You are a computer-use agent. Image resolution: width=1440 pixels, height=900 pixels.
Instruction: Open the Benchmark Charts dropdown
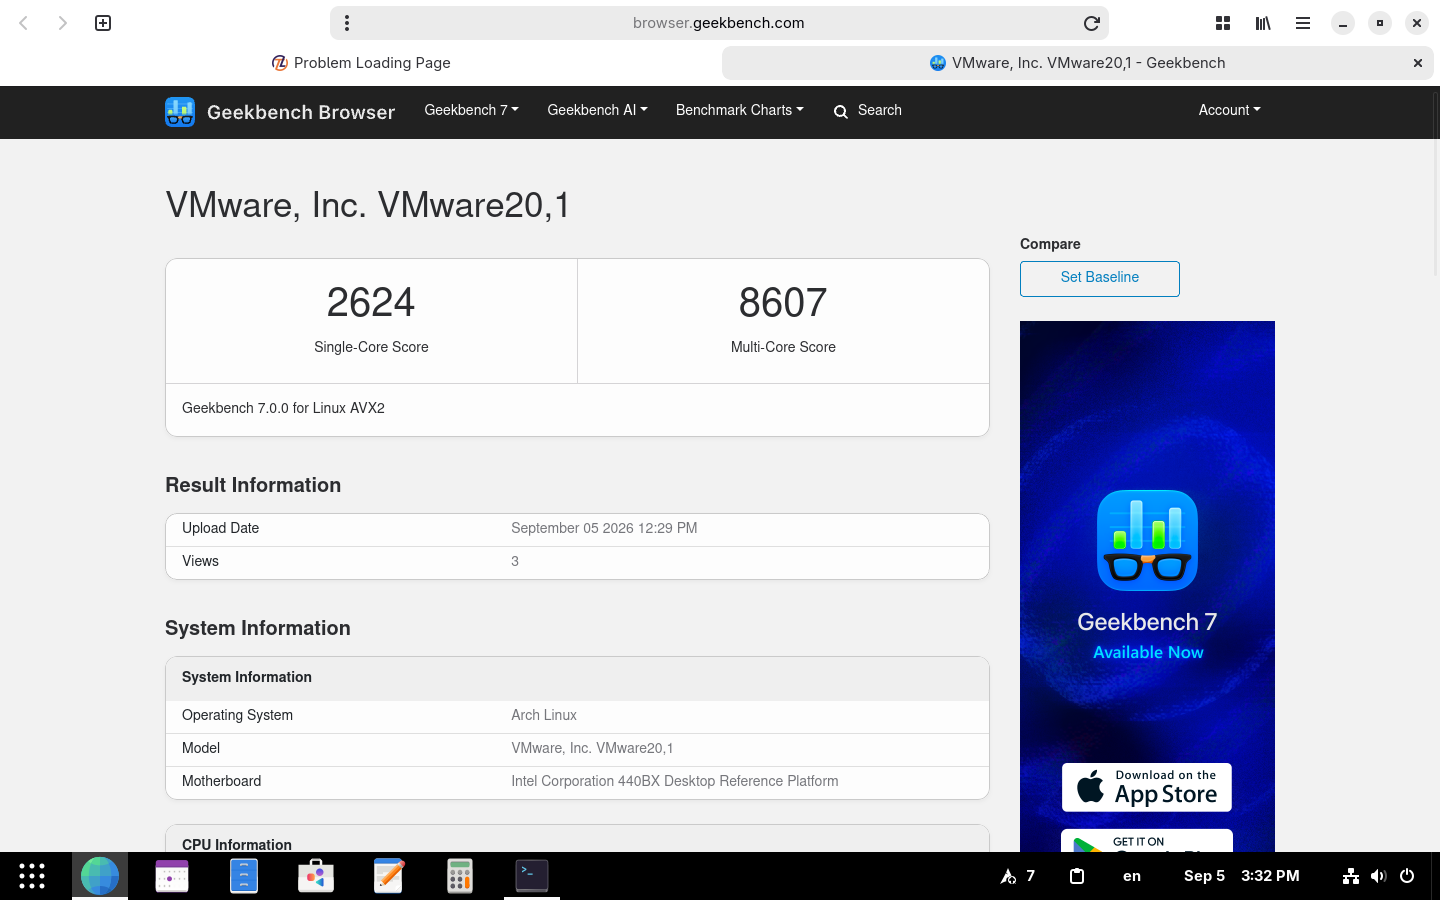click(739, 110)
